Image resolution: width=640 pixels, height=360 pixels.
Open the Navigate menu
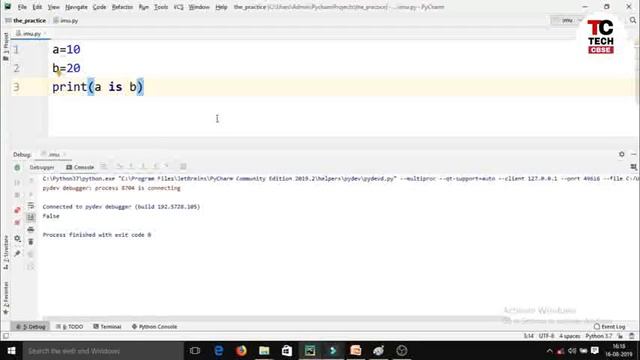[76, 7]
